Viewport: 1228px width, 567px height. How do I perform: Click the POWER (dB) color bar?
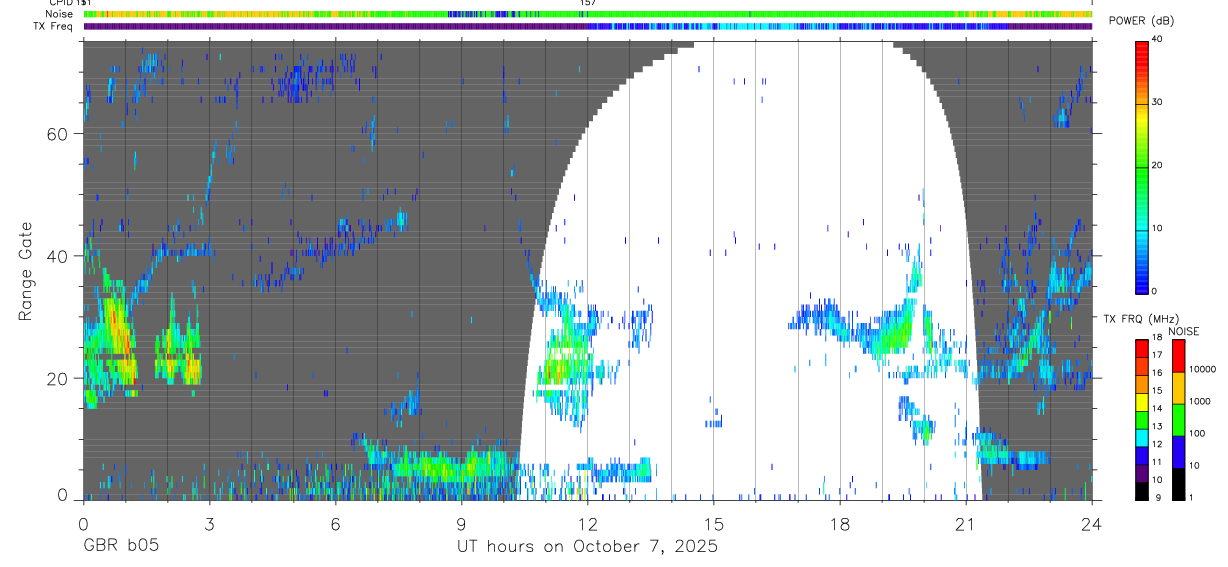1142,165
